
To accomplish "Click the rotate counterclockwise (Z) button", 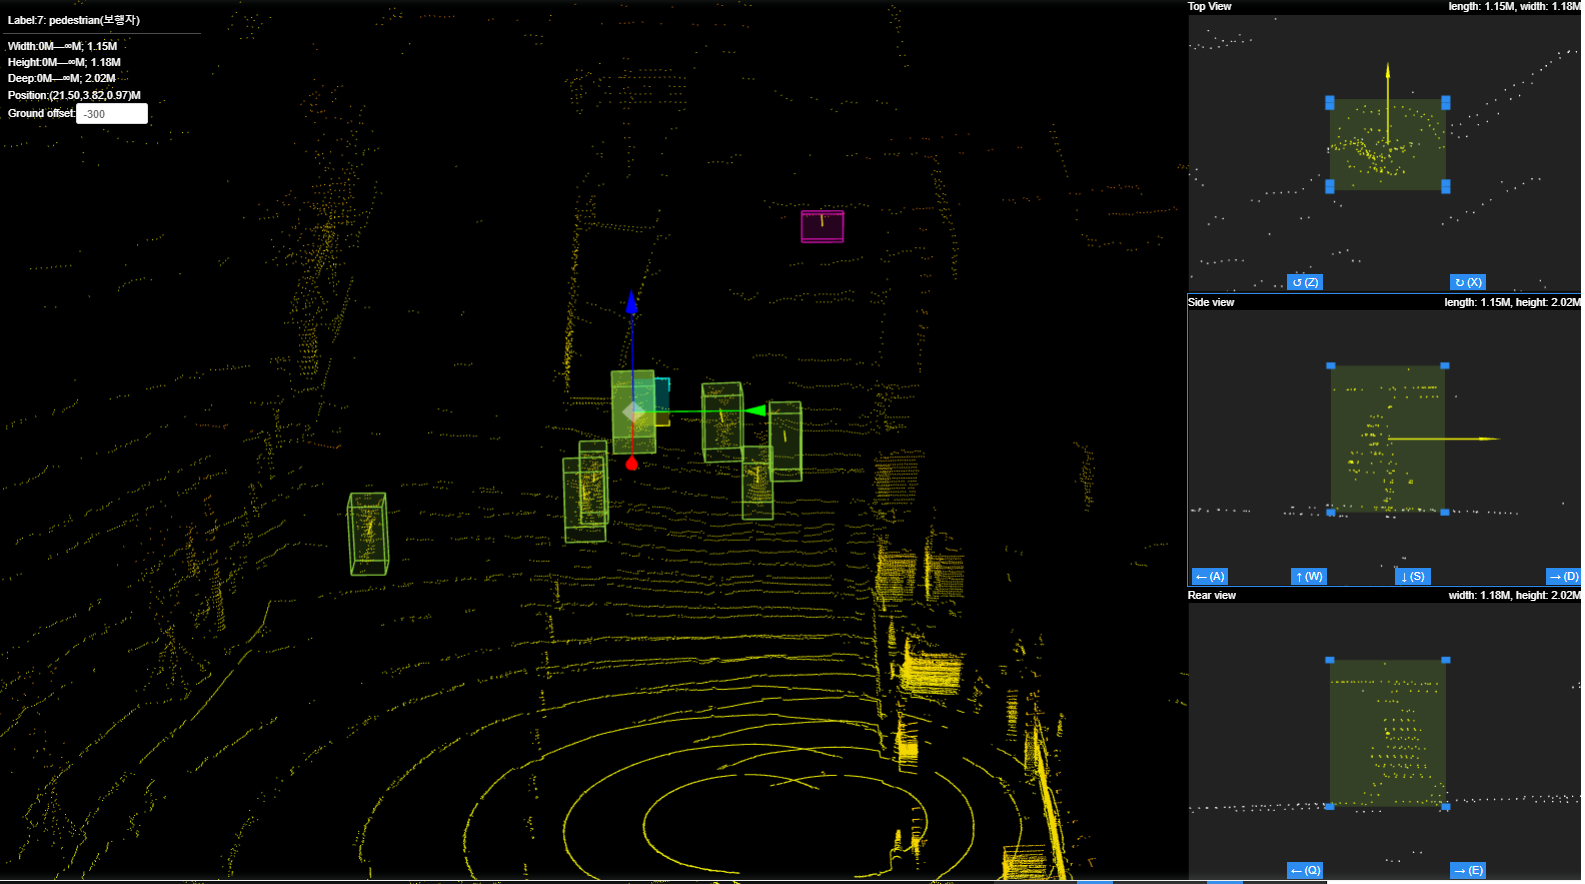I will (x=1305, y=282).
